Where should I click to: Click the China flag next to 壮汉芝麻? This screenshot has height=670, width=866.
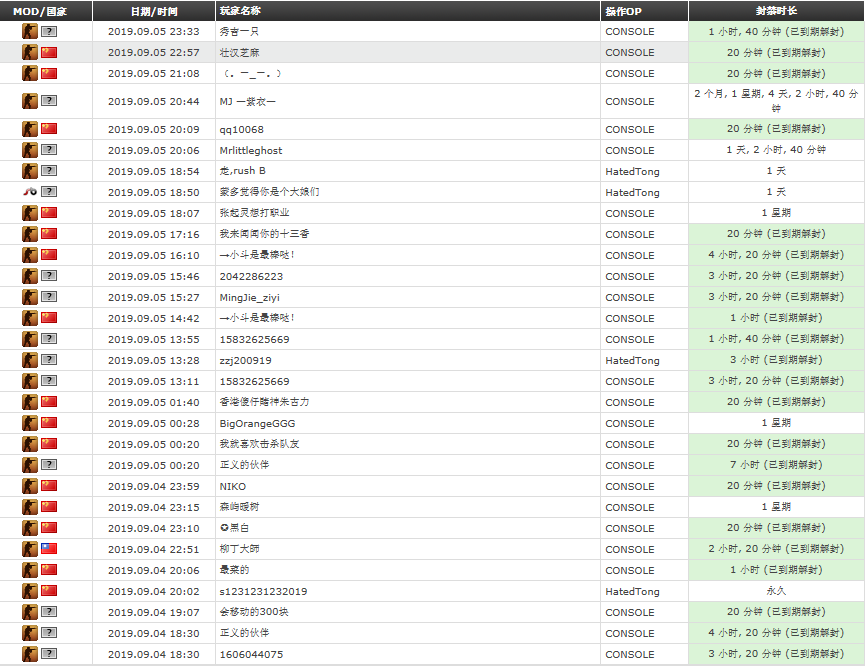(49, 51)
